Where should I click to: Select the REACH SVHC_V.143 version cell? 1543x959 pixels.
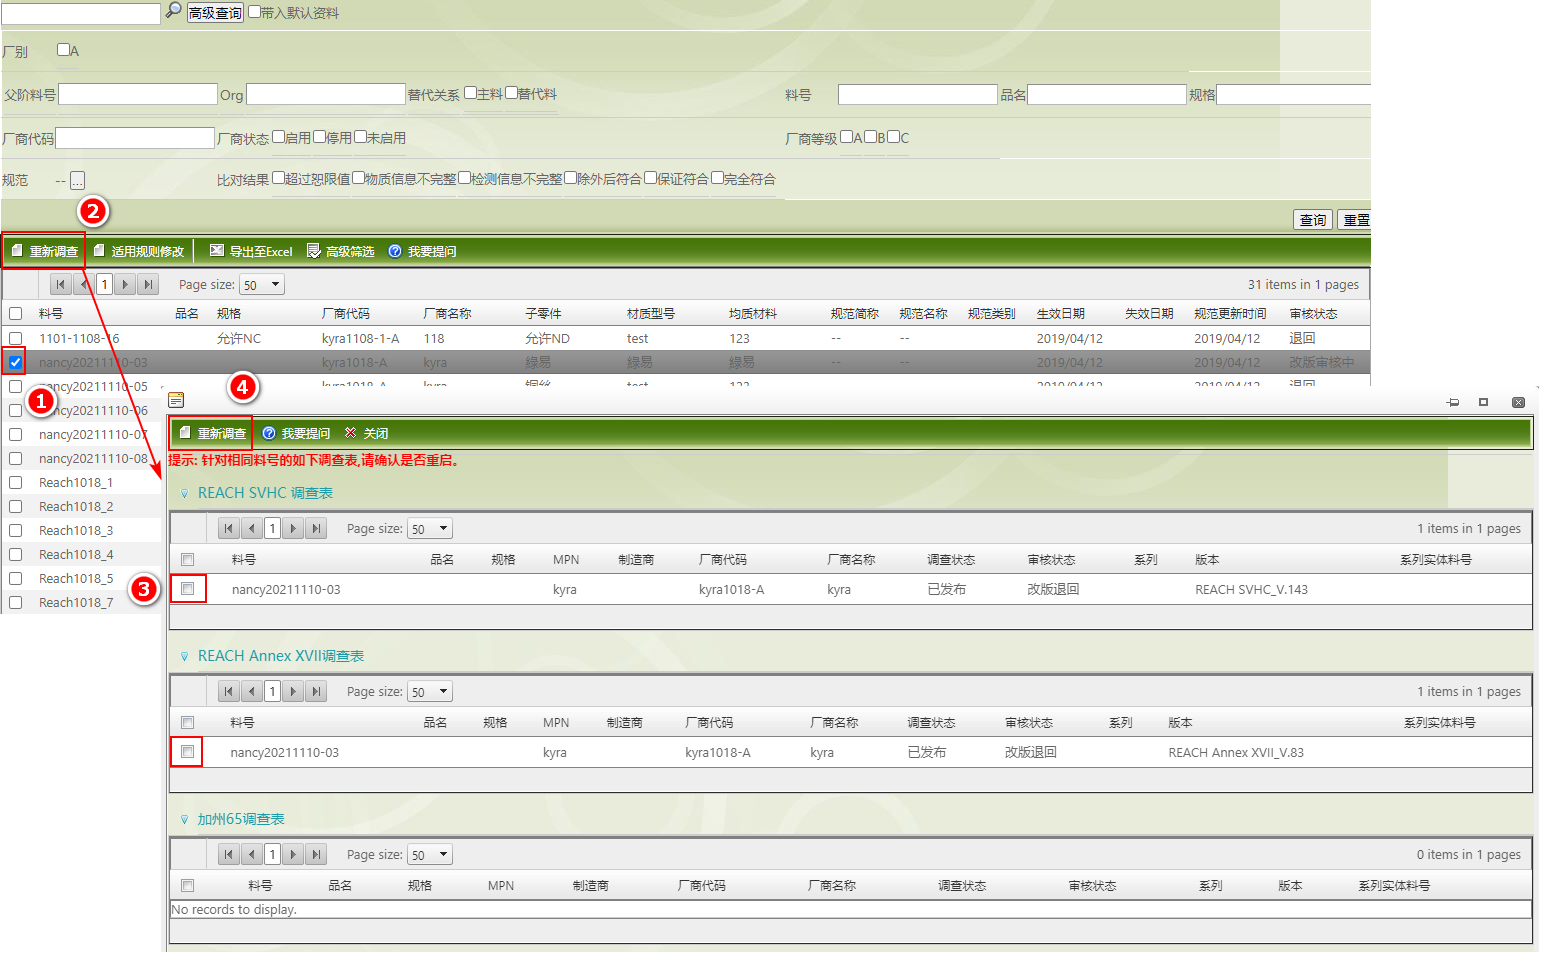point(1251,590)
